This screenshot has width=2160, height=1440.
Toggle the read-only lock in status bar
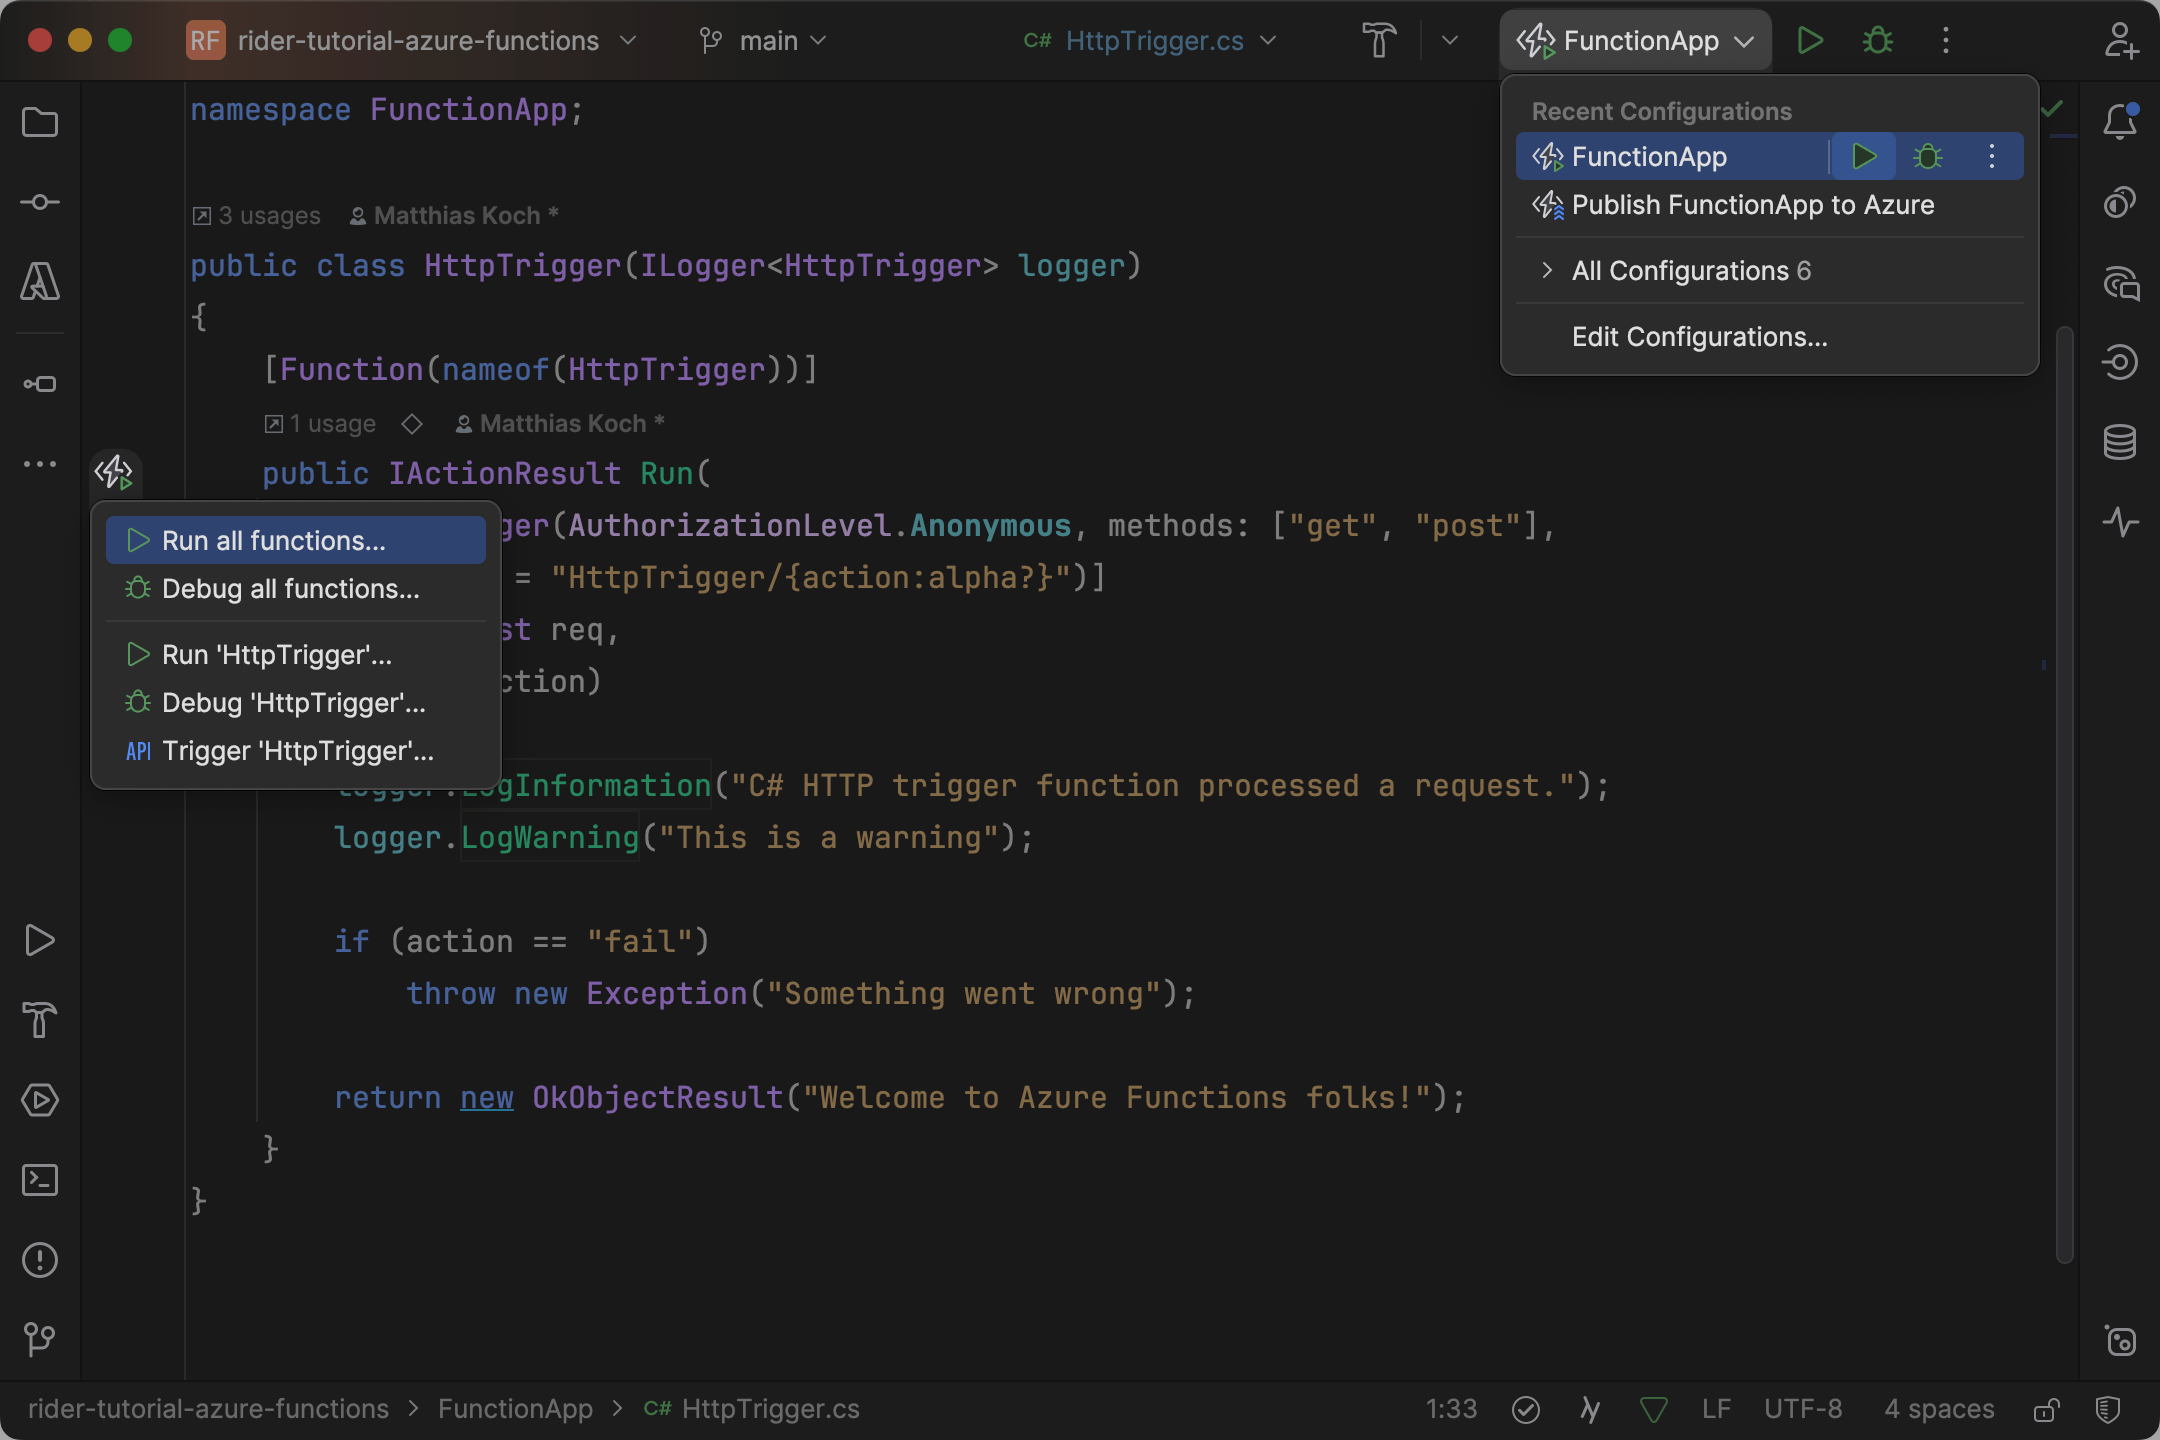click(2045, 1409)
